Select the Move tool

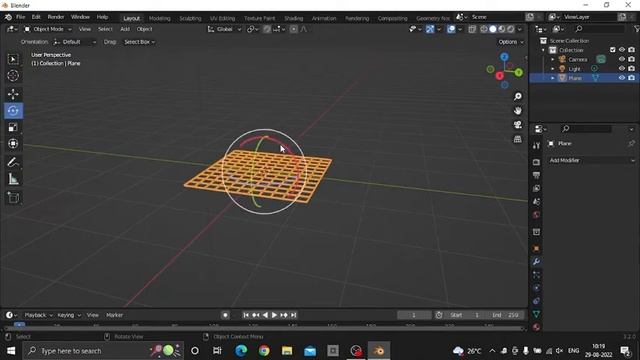coord(13,94)
